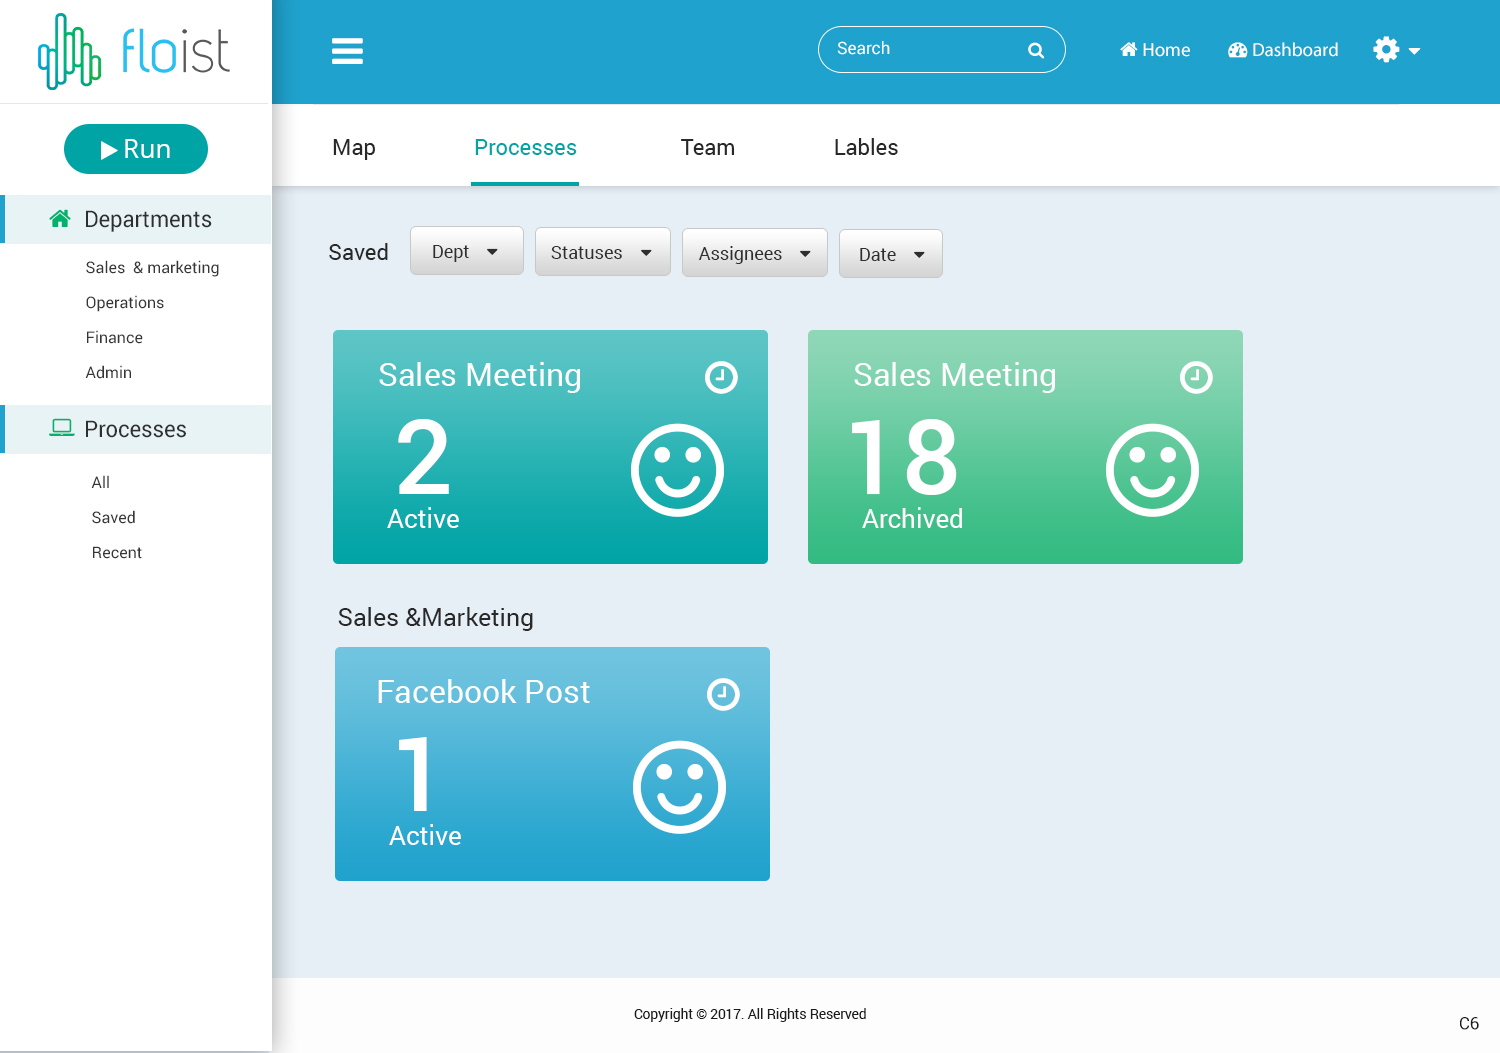The width and height of the screenshot is (1500, 1053).
Task: Click the floist logo
Action: click(x=135, y=51)
